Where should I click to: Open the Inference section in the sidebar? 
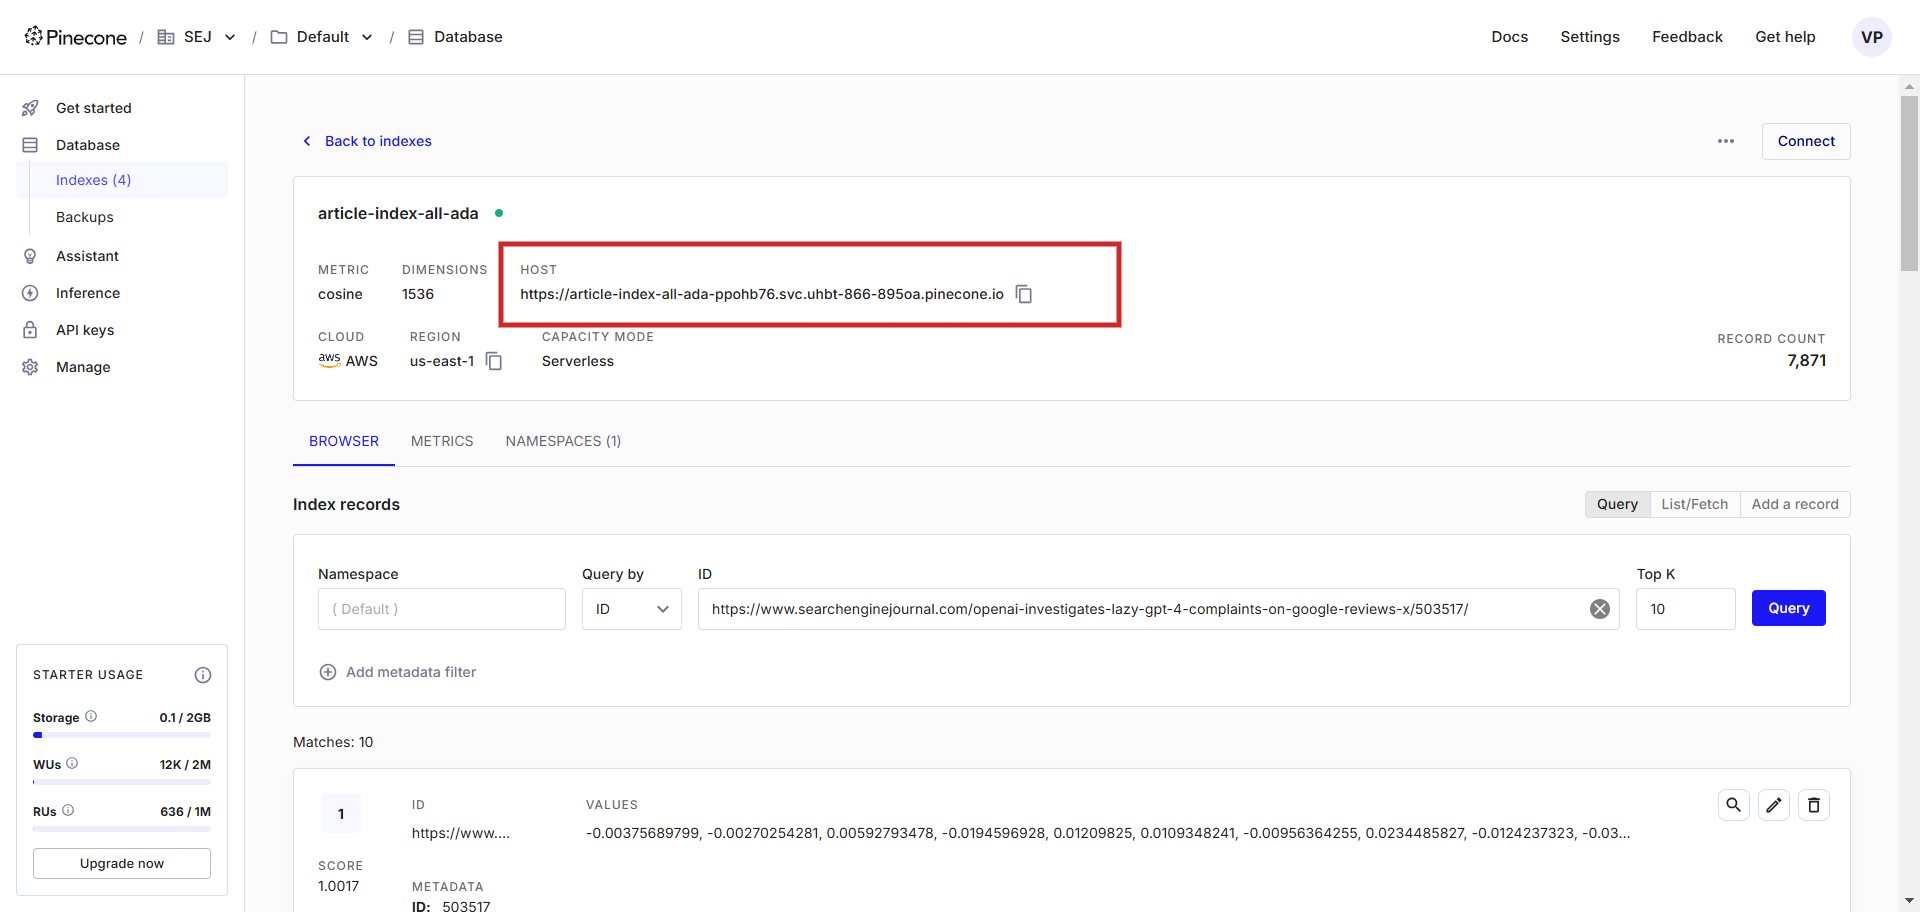pos(88,292)
